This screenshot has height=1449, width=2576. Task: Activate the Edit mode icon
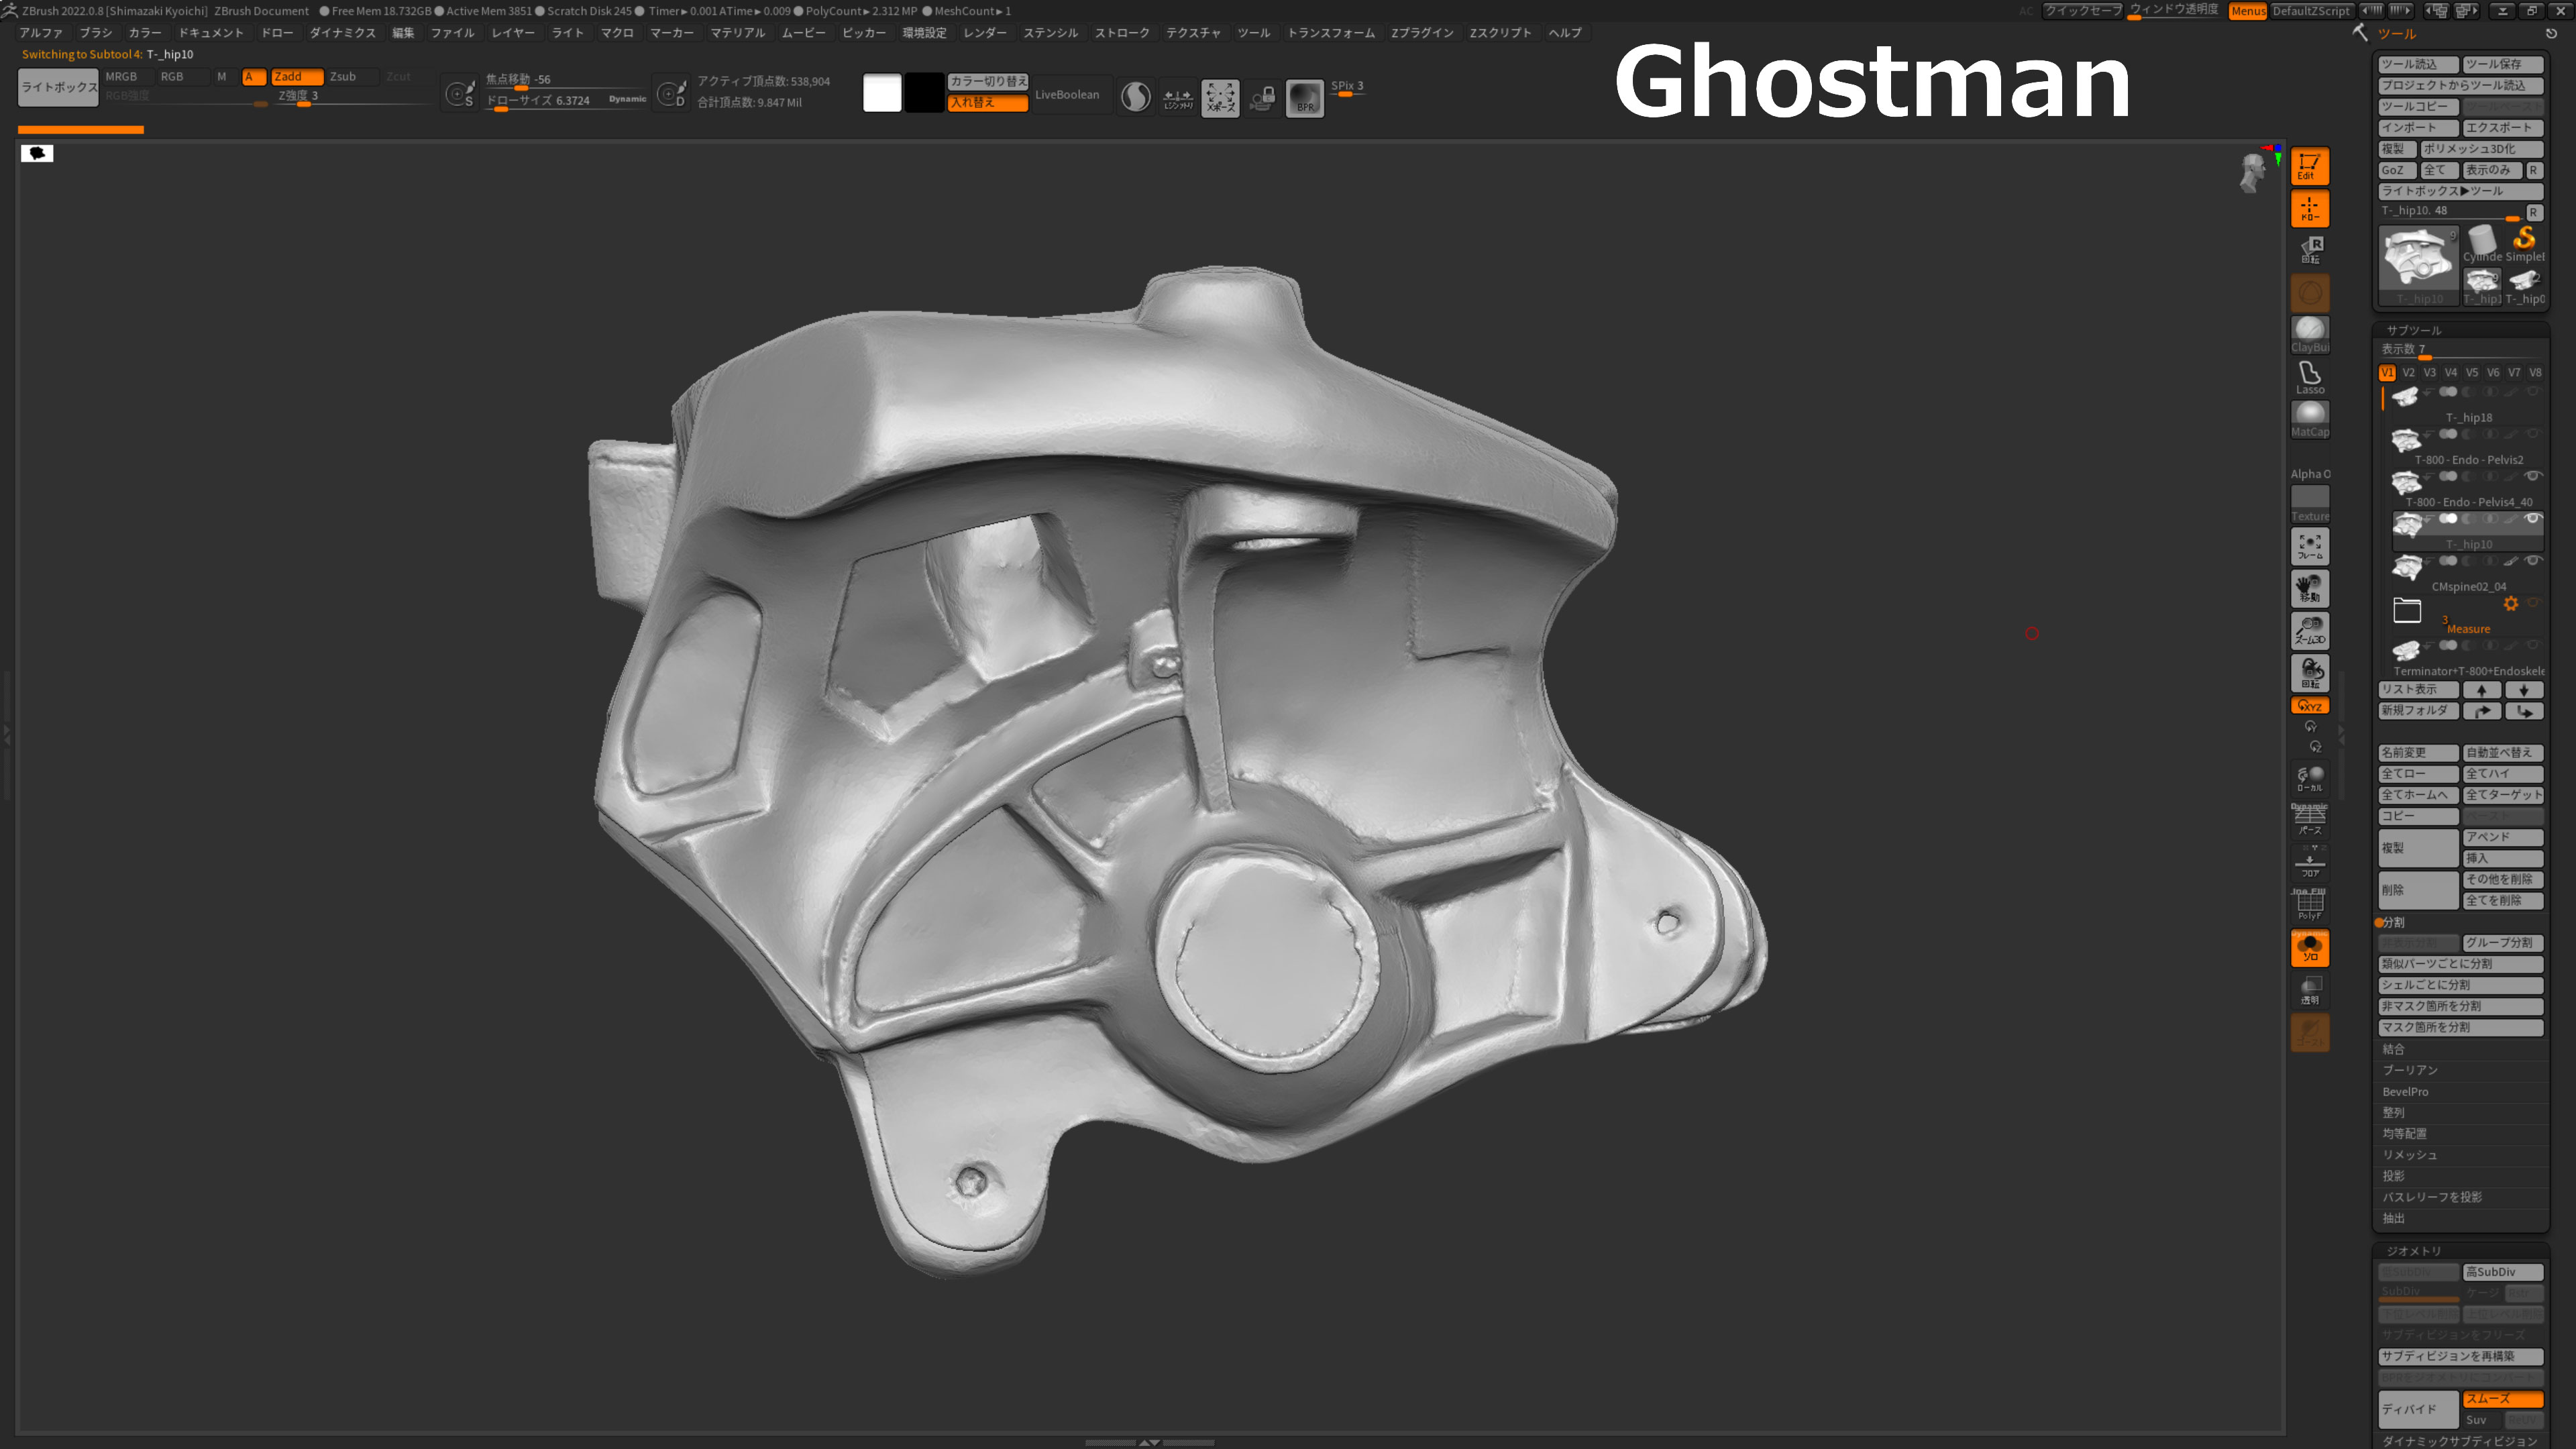point(2309,166)
